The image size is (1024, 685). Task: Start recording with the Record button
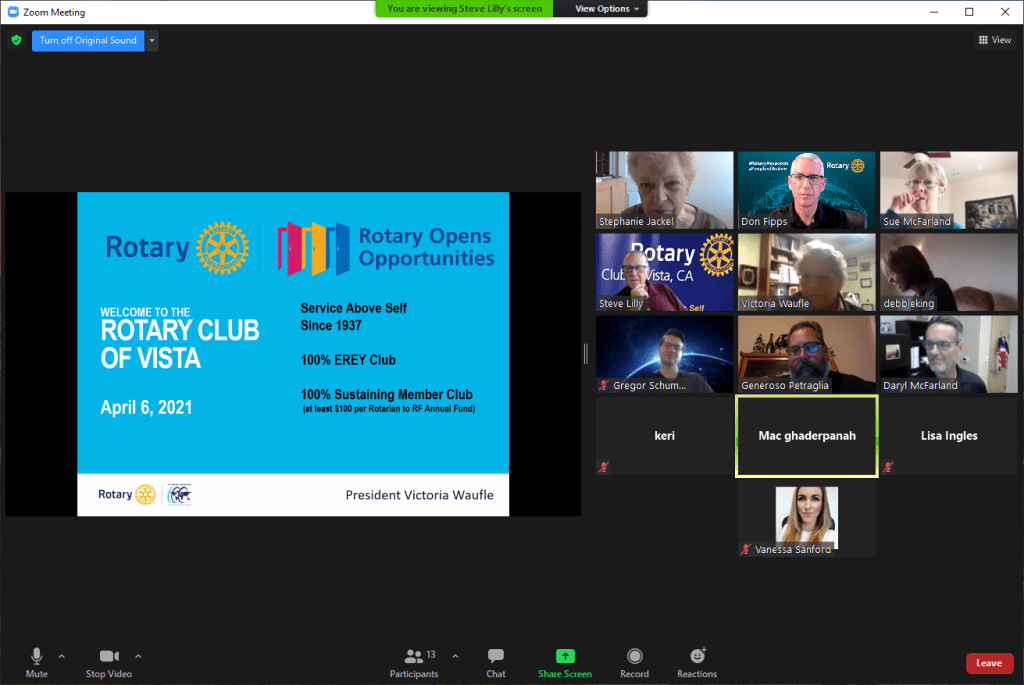(634, 662)
